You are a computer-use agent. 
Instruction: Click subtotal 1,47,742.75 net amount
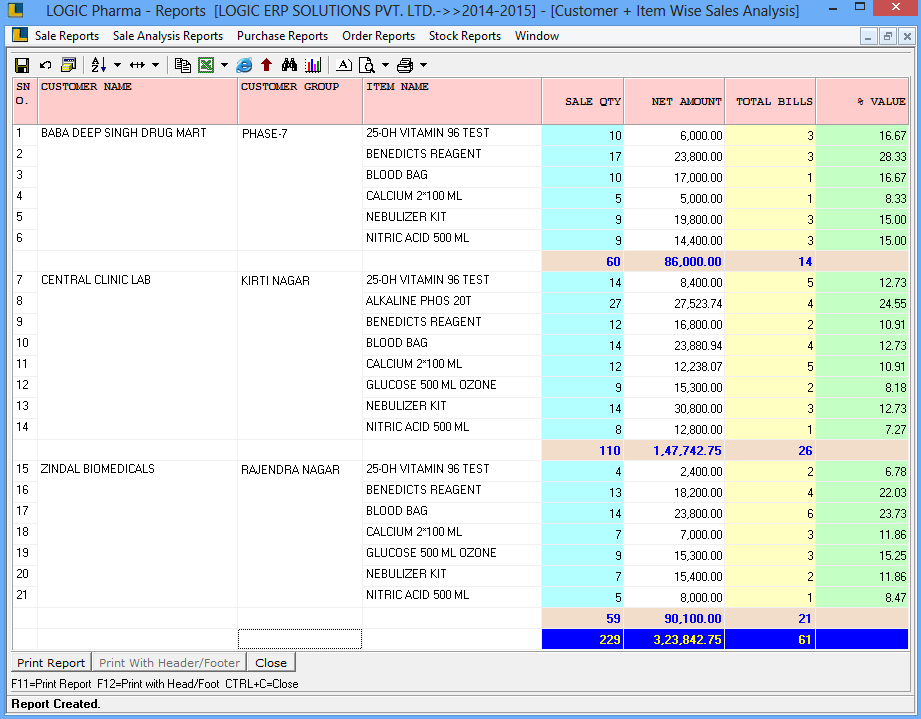click(x=674, y=451)
